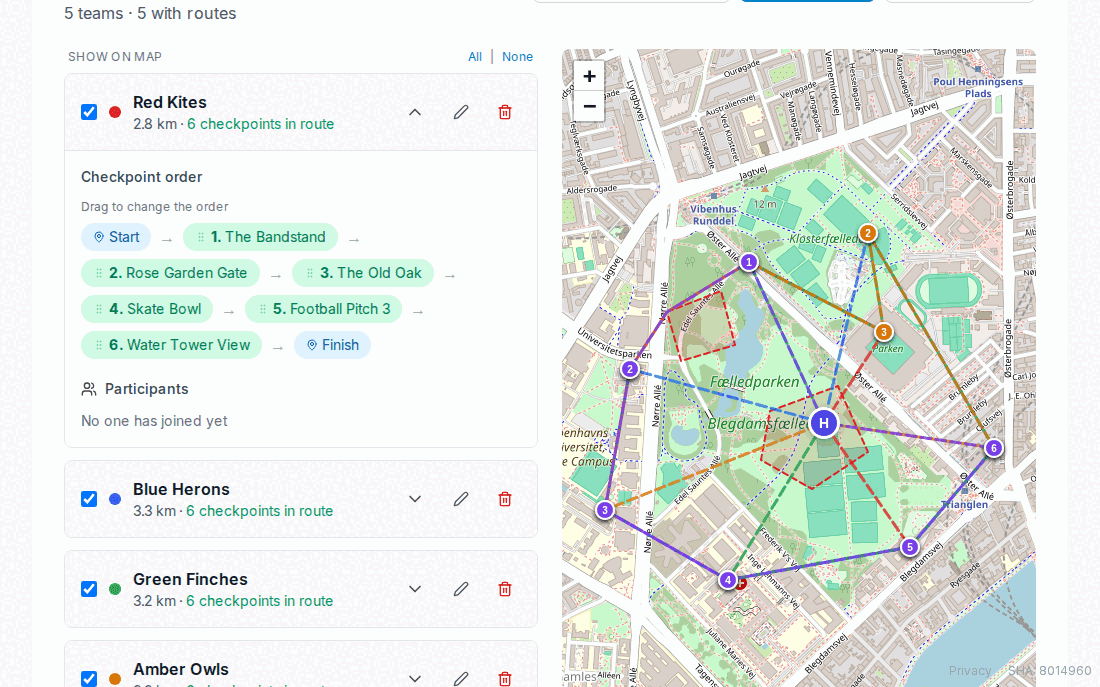Edit the Green Finches team
Screen dimensions: 1100x687
click(x=461, y=589)
